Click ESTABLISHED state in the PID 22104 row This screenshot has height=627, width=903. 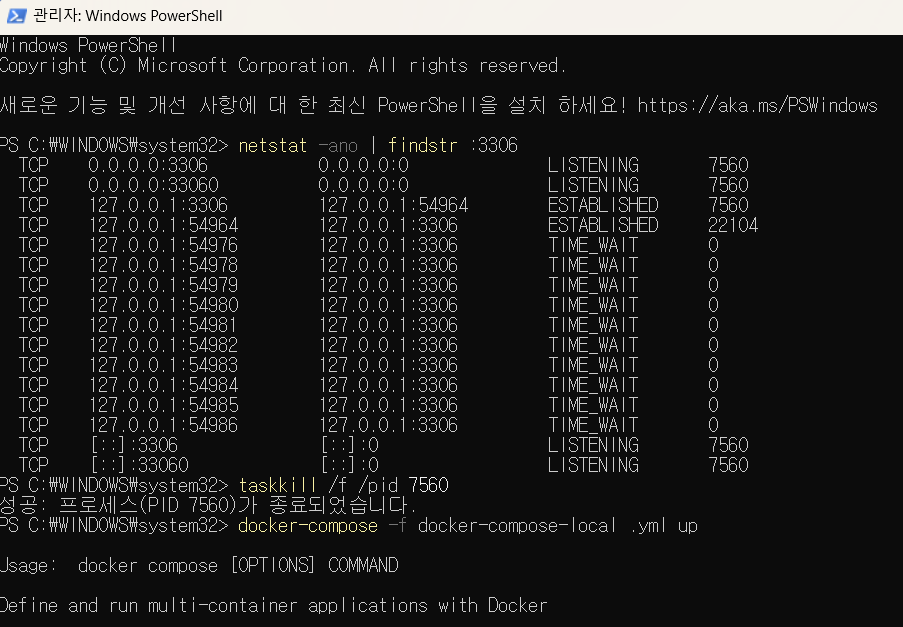[603, 225]
